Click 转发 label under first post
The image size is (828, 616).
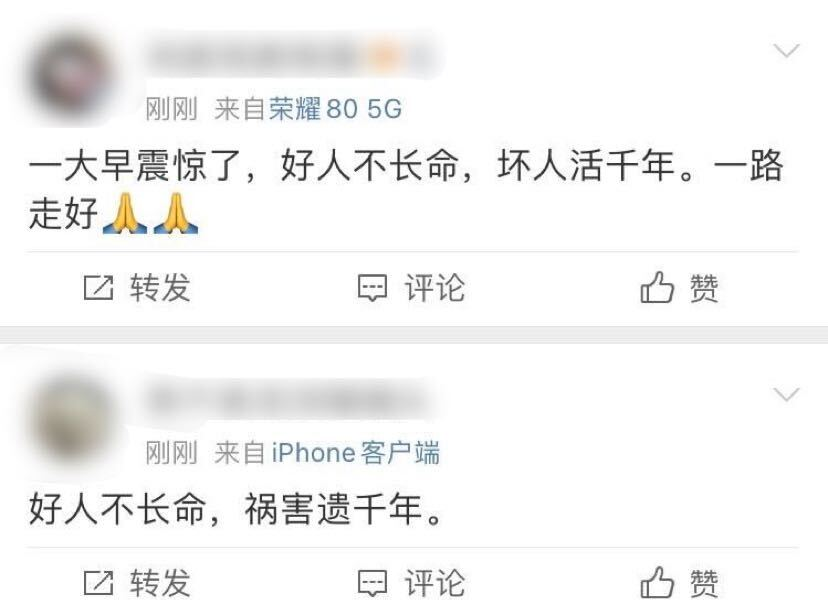[x=160, y=288]
